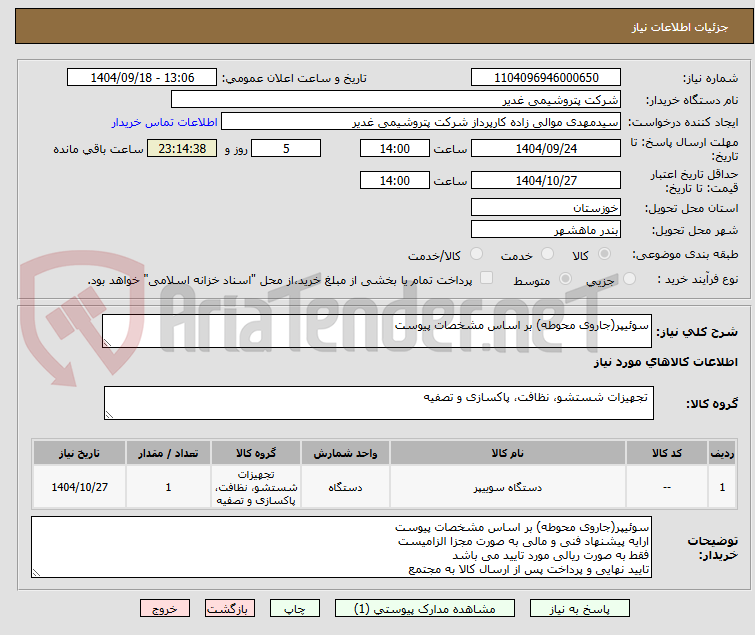The width and height of the screenshot is (755, 635).
Task: Click the buyer name field 'شرکت پتروشیمی غدیر'
Action: pos(396,100)
